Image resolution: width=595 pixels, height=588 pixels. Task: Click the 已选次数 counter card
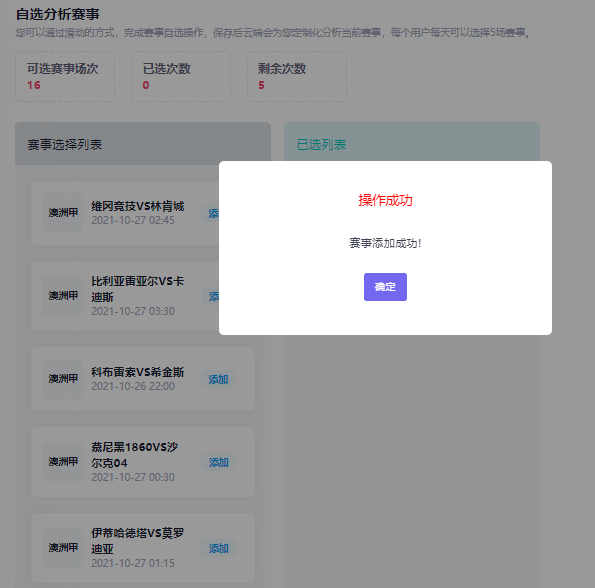coord(181,77)
